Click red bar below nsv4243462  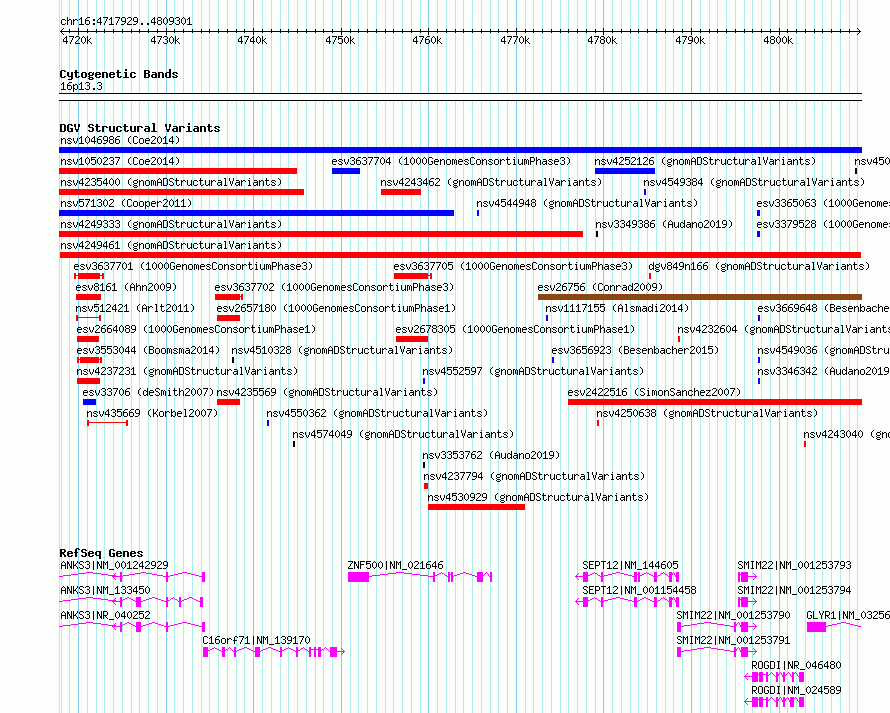(401, 192)
